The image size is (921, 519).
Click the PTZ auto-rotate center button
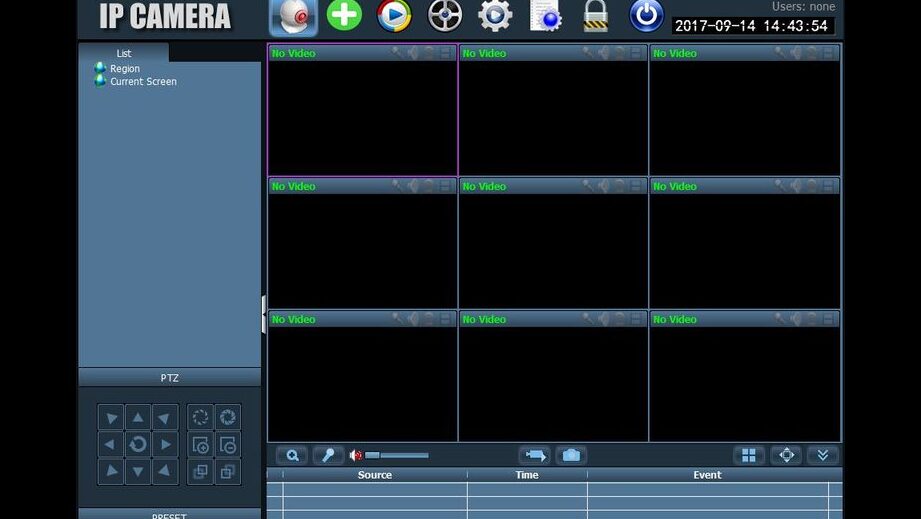coord(138,444)
